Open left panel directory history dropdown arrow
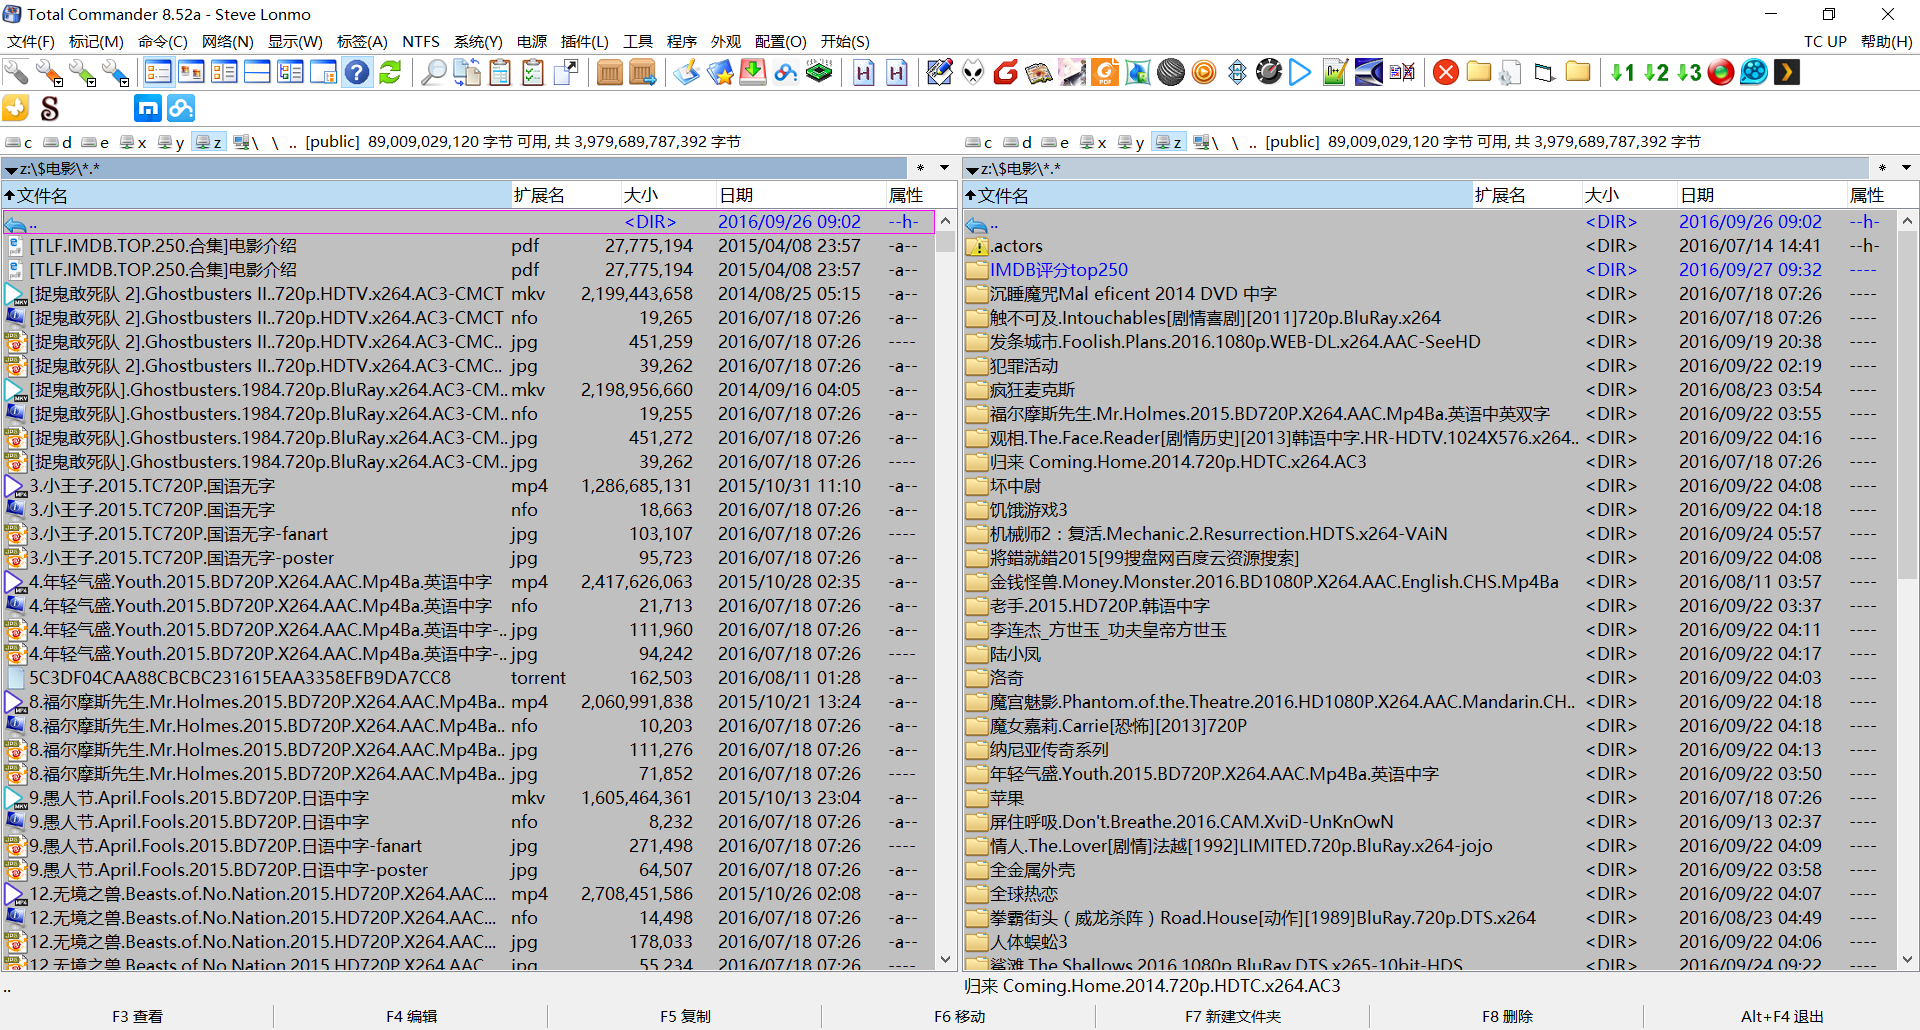This screenshot has height=1030, width=1920. [944, 168]
